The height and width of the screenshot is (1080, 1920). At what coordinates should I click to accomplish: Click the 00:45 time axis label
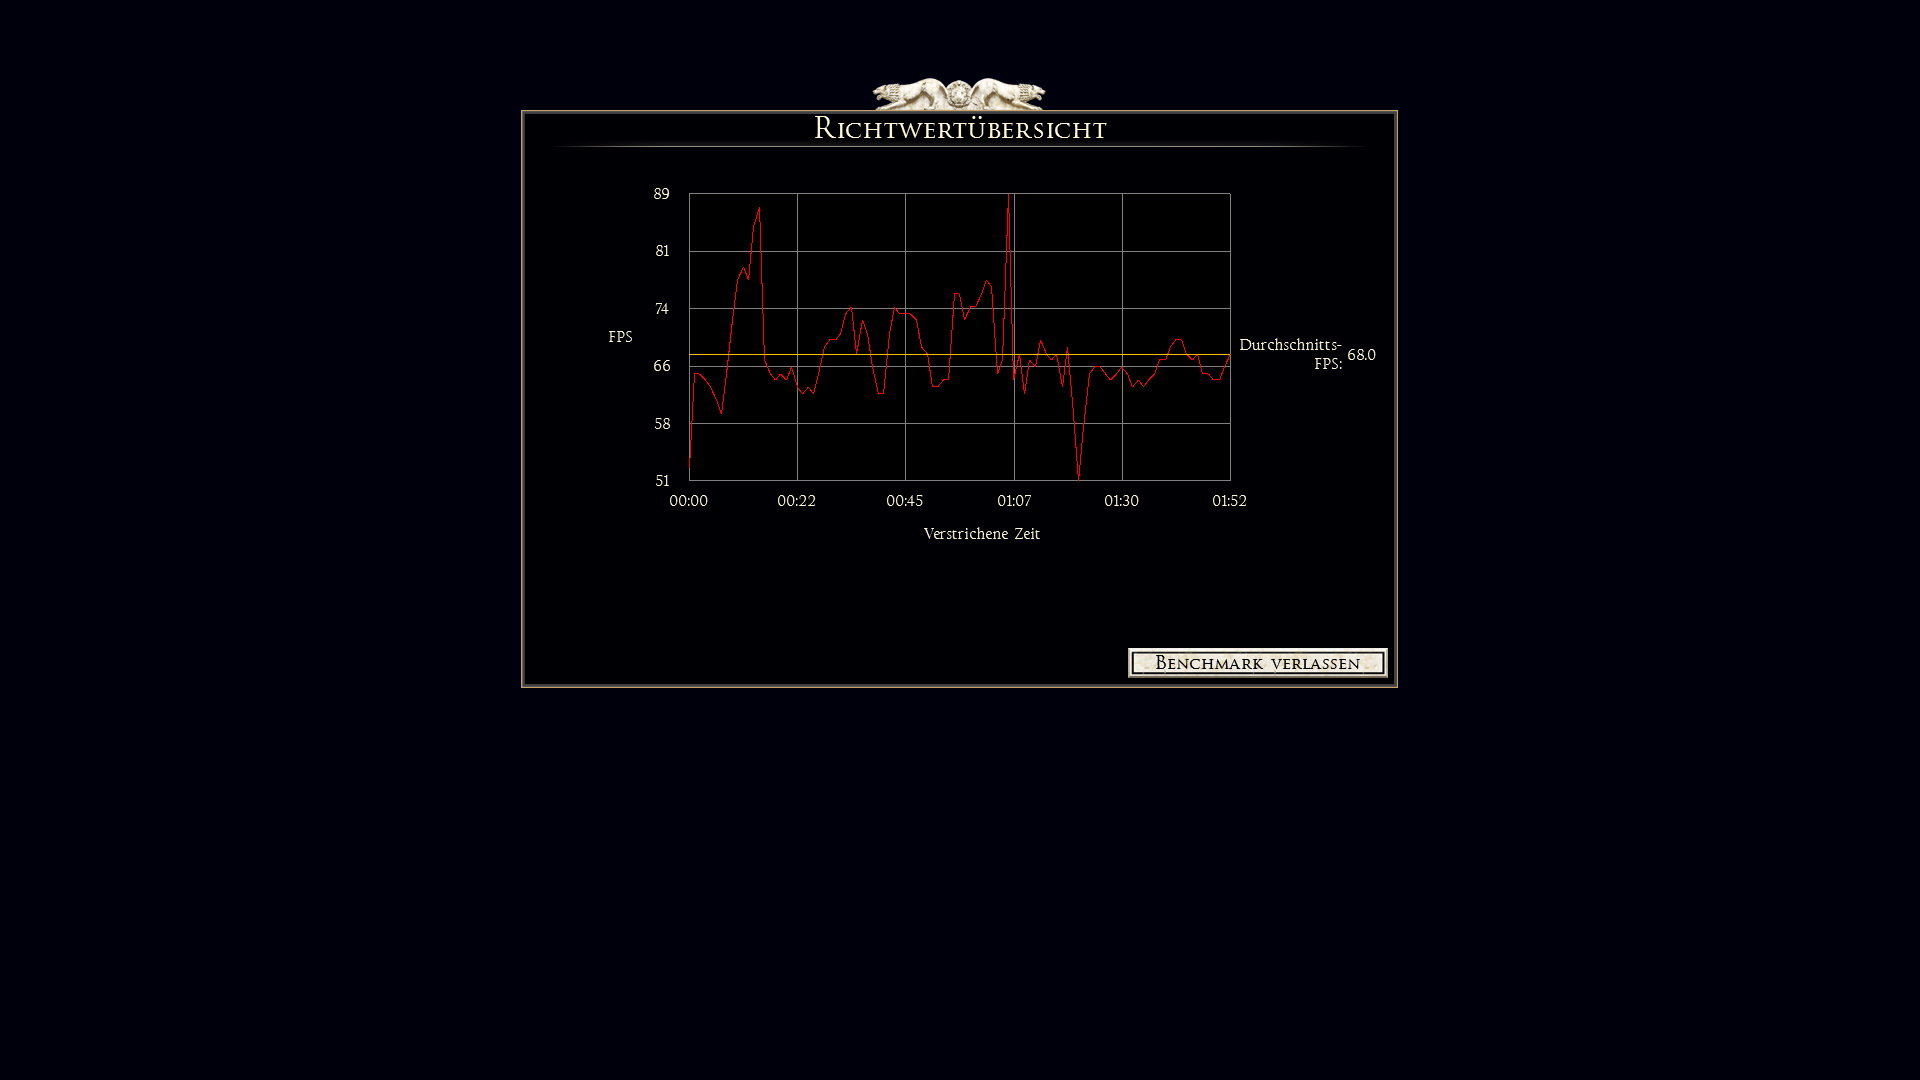(904, 501)
